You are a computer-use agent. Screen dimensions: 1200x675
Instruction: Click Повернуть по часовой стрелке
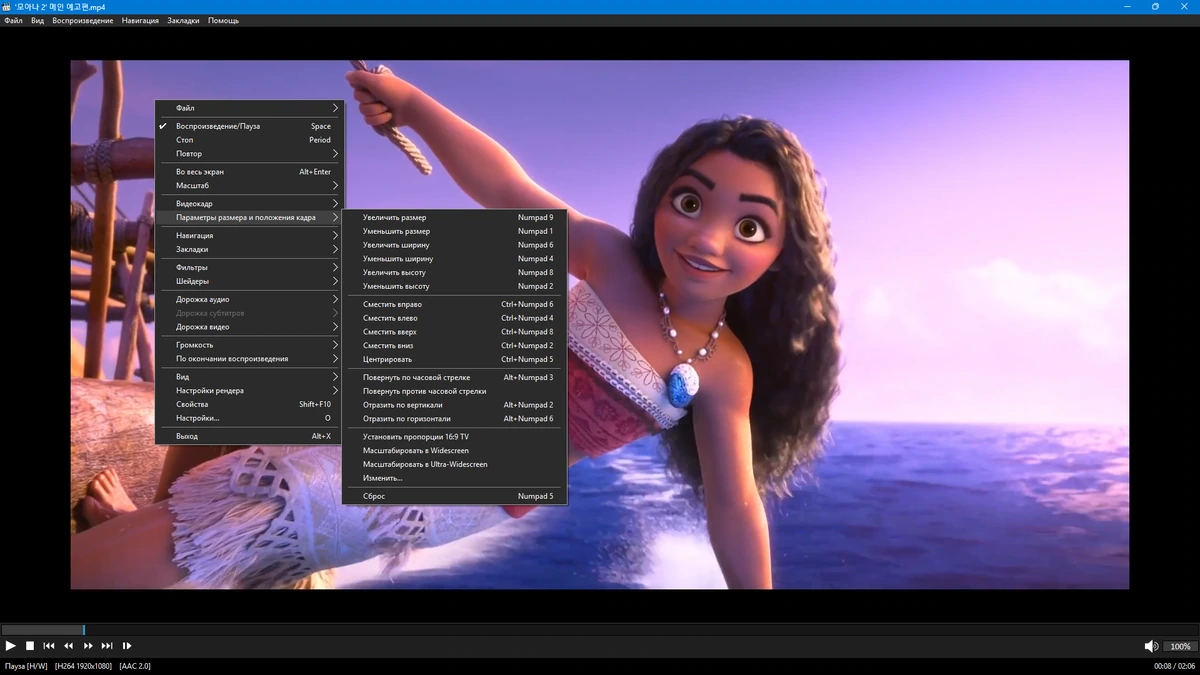tap(455, 378)
